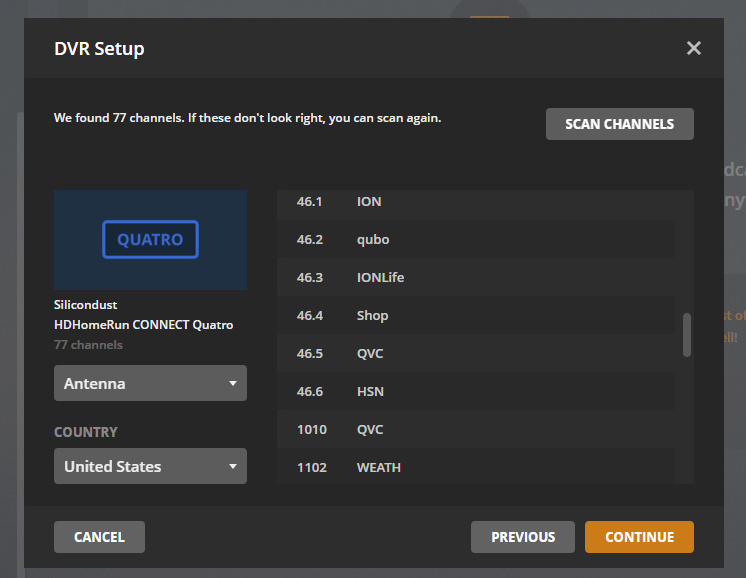Select channel 1010 QVC

475,429
